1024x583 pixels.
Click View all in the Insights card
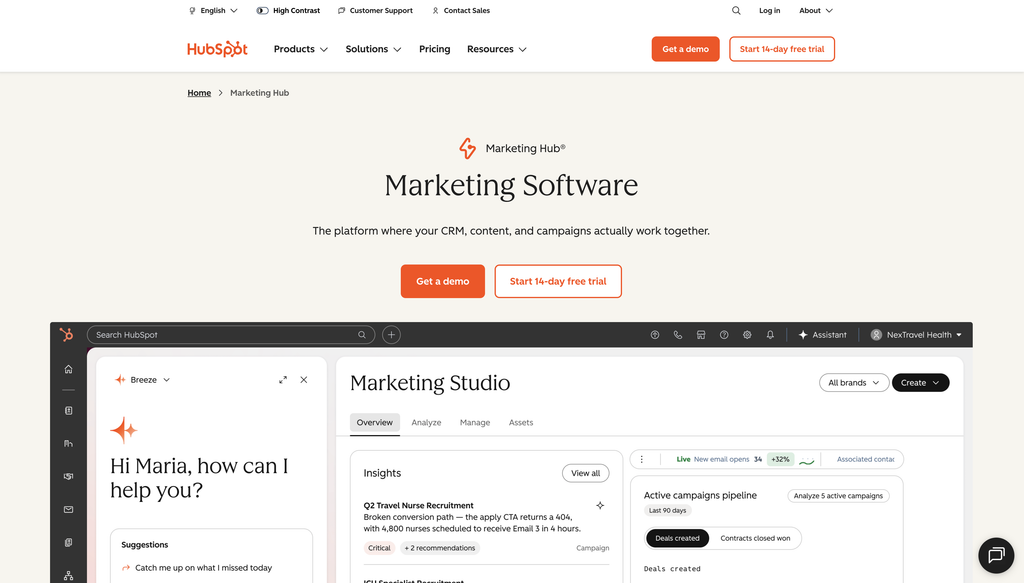(585, 473)
